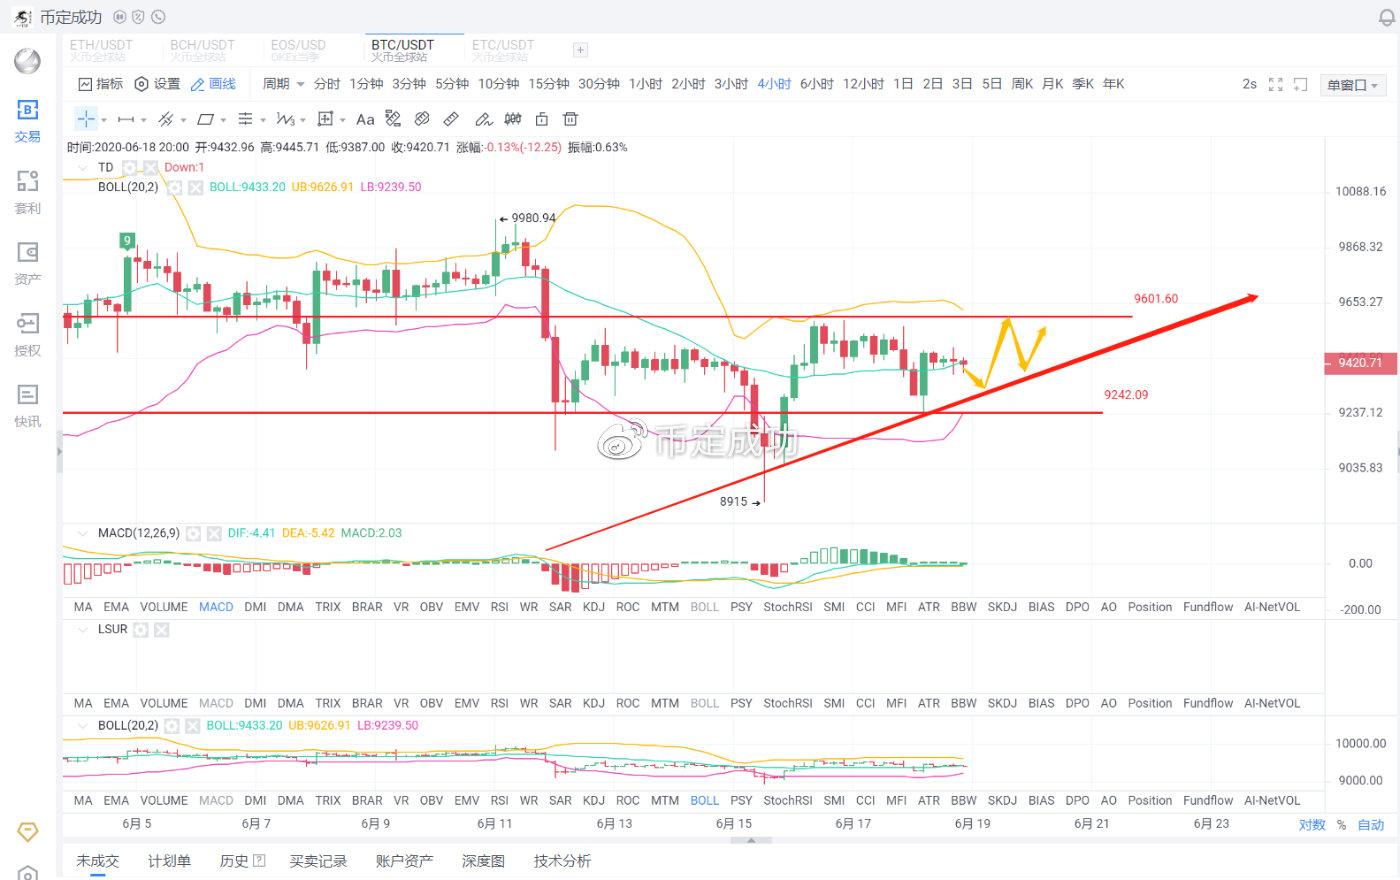1400x880 pixels.
Task: Activate the 画线 drawing mode
Action: coord(213,84)
